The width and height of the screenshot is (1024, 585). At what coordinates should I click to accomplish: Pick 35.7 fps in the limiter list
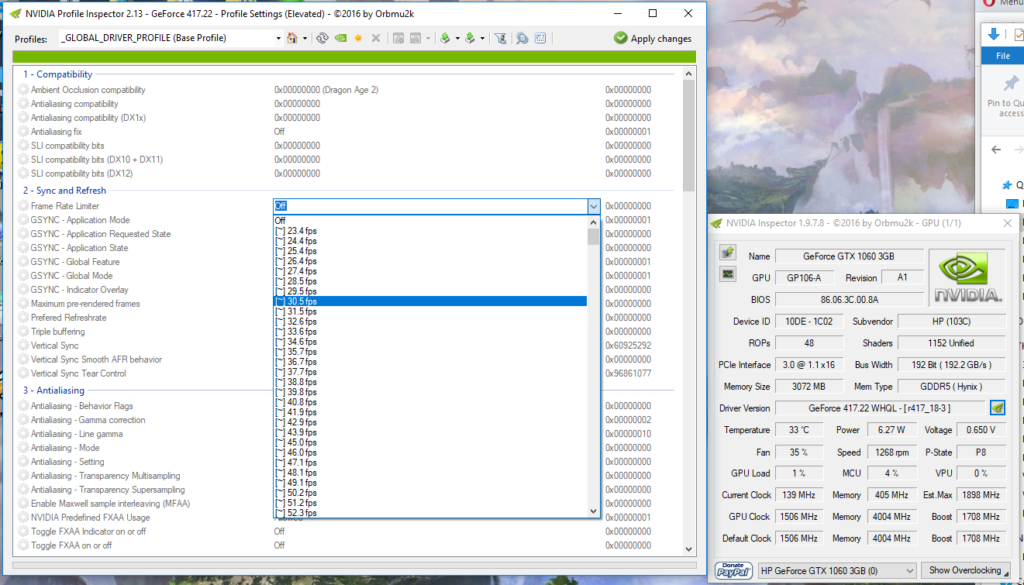click(430, 351)
